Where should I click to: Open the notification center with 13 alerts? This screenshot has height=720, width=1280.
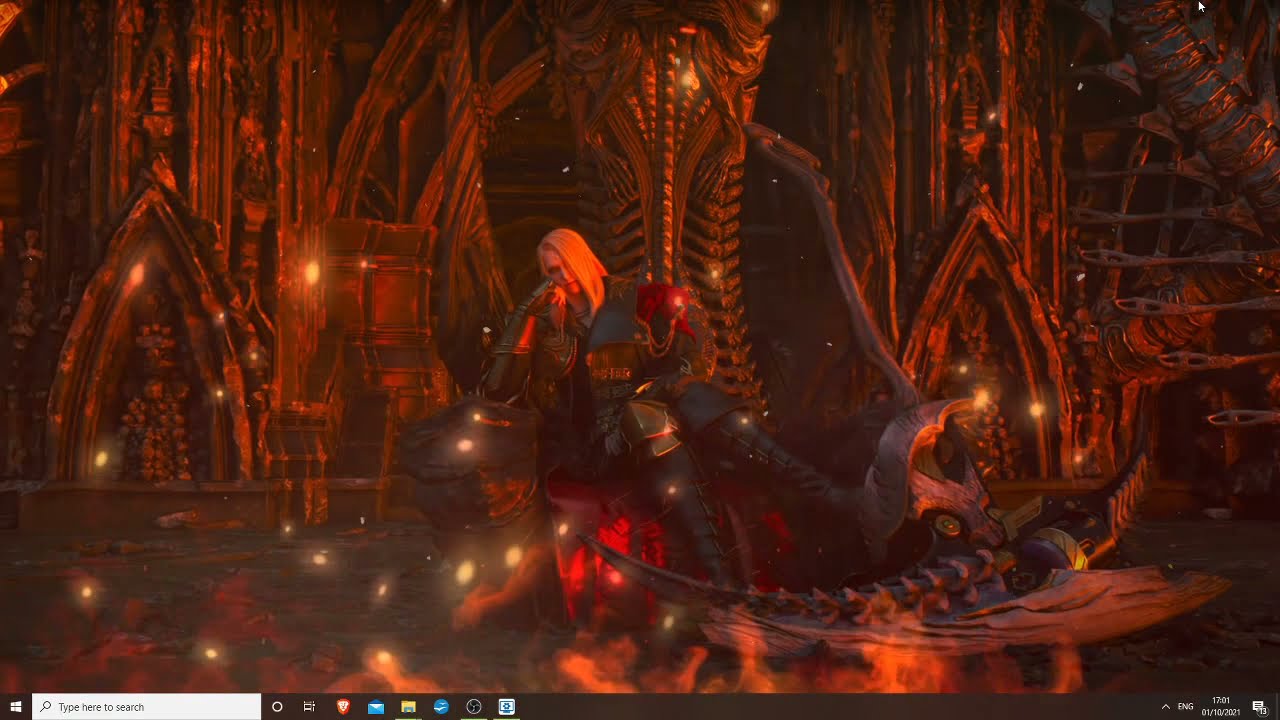pos(1261,707)
